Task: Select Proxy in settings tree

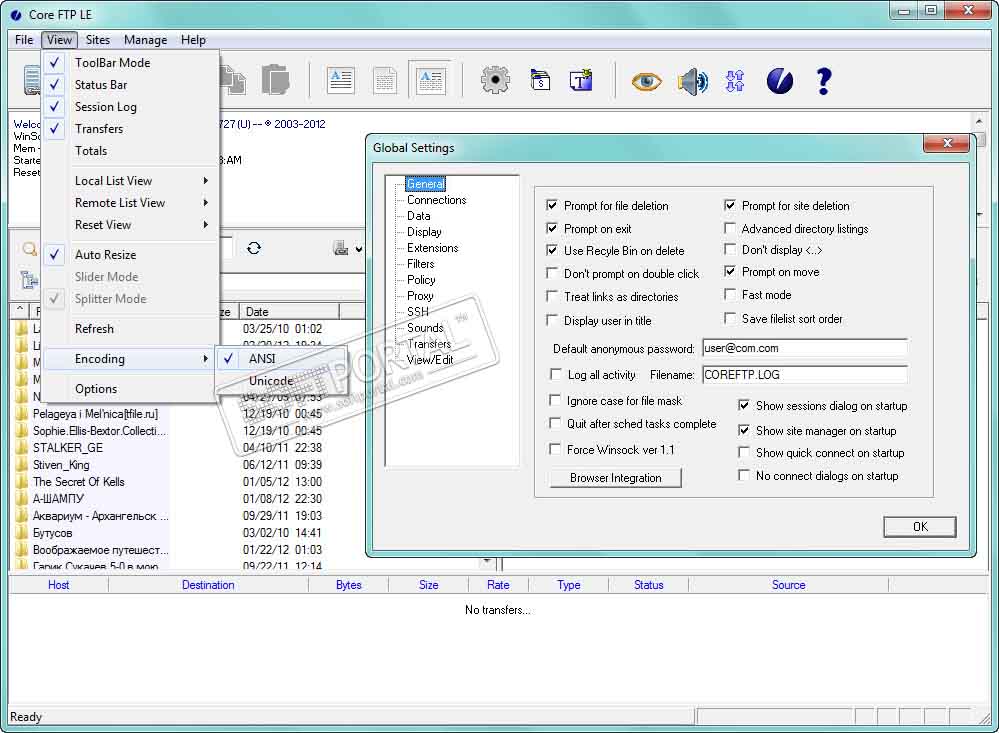Action: coord(420,295)
